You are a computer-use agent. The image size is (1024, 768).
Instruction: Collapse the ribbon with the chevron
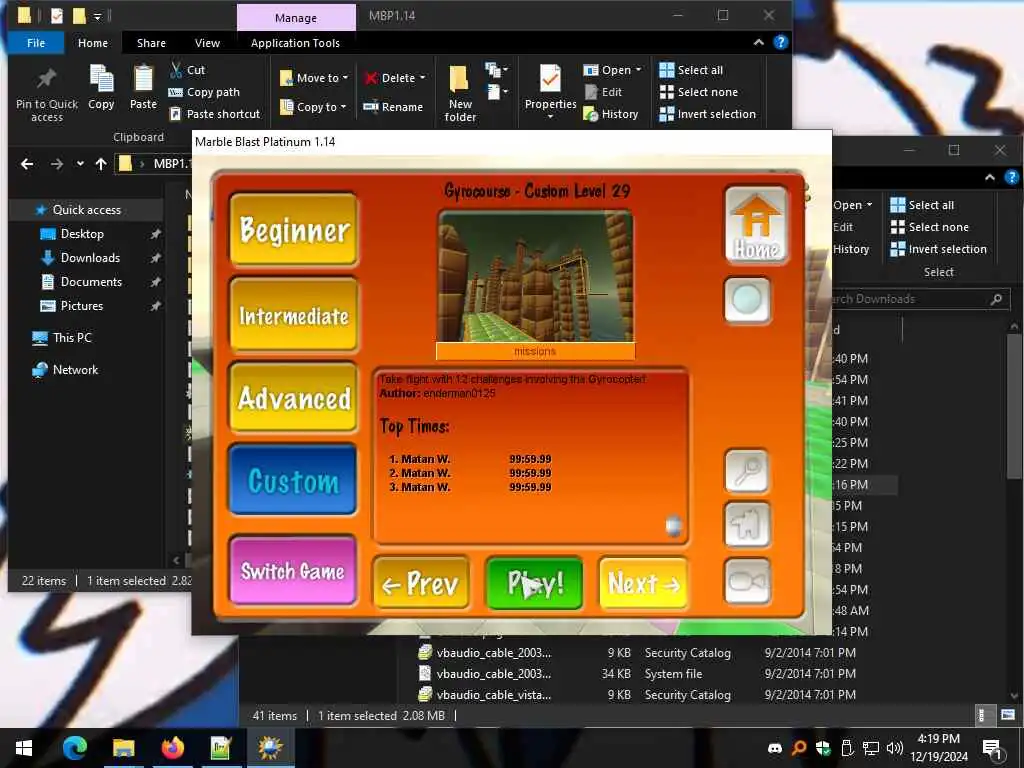(x=758, y=42)
